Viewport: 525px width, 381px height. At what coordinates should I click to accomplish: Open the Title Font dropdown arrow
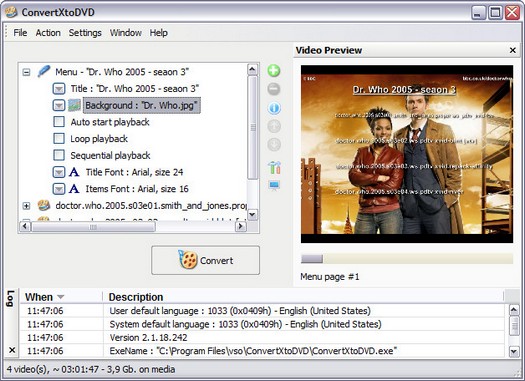click(59, 172)
